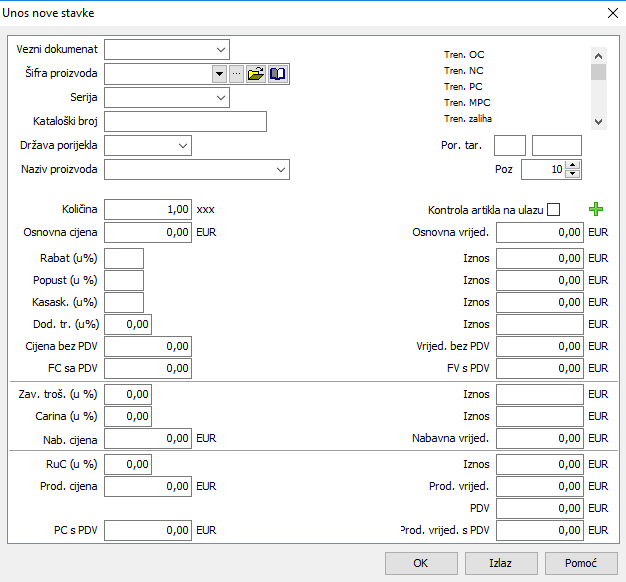This screenshot has height=582, width=626.
Task: Open the Šifra proizvoda dropdown arrow
Action: (219, 74)
